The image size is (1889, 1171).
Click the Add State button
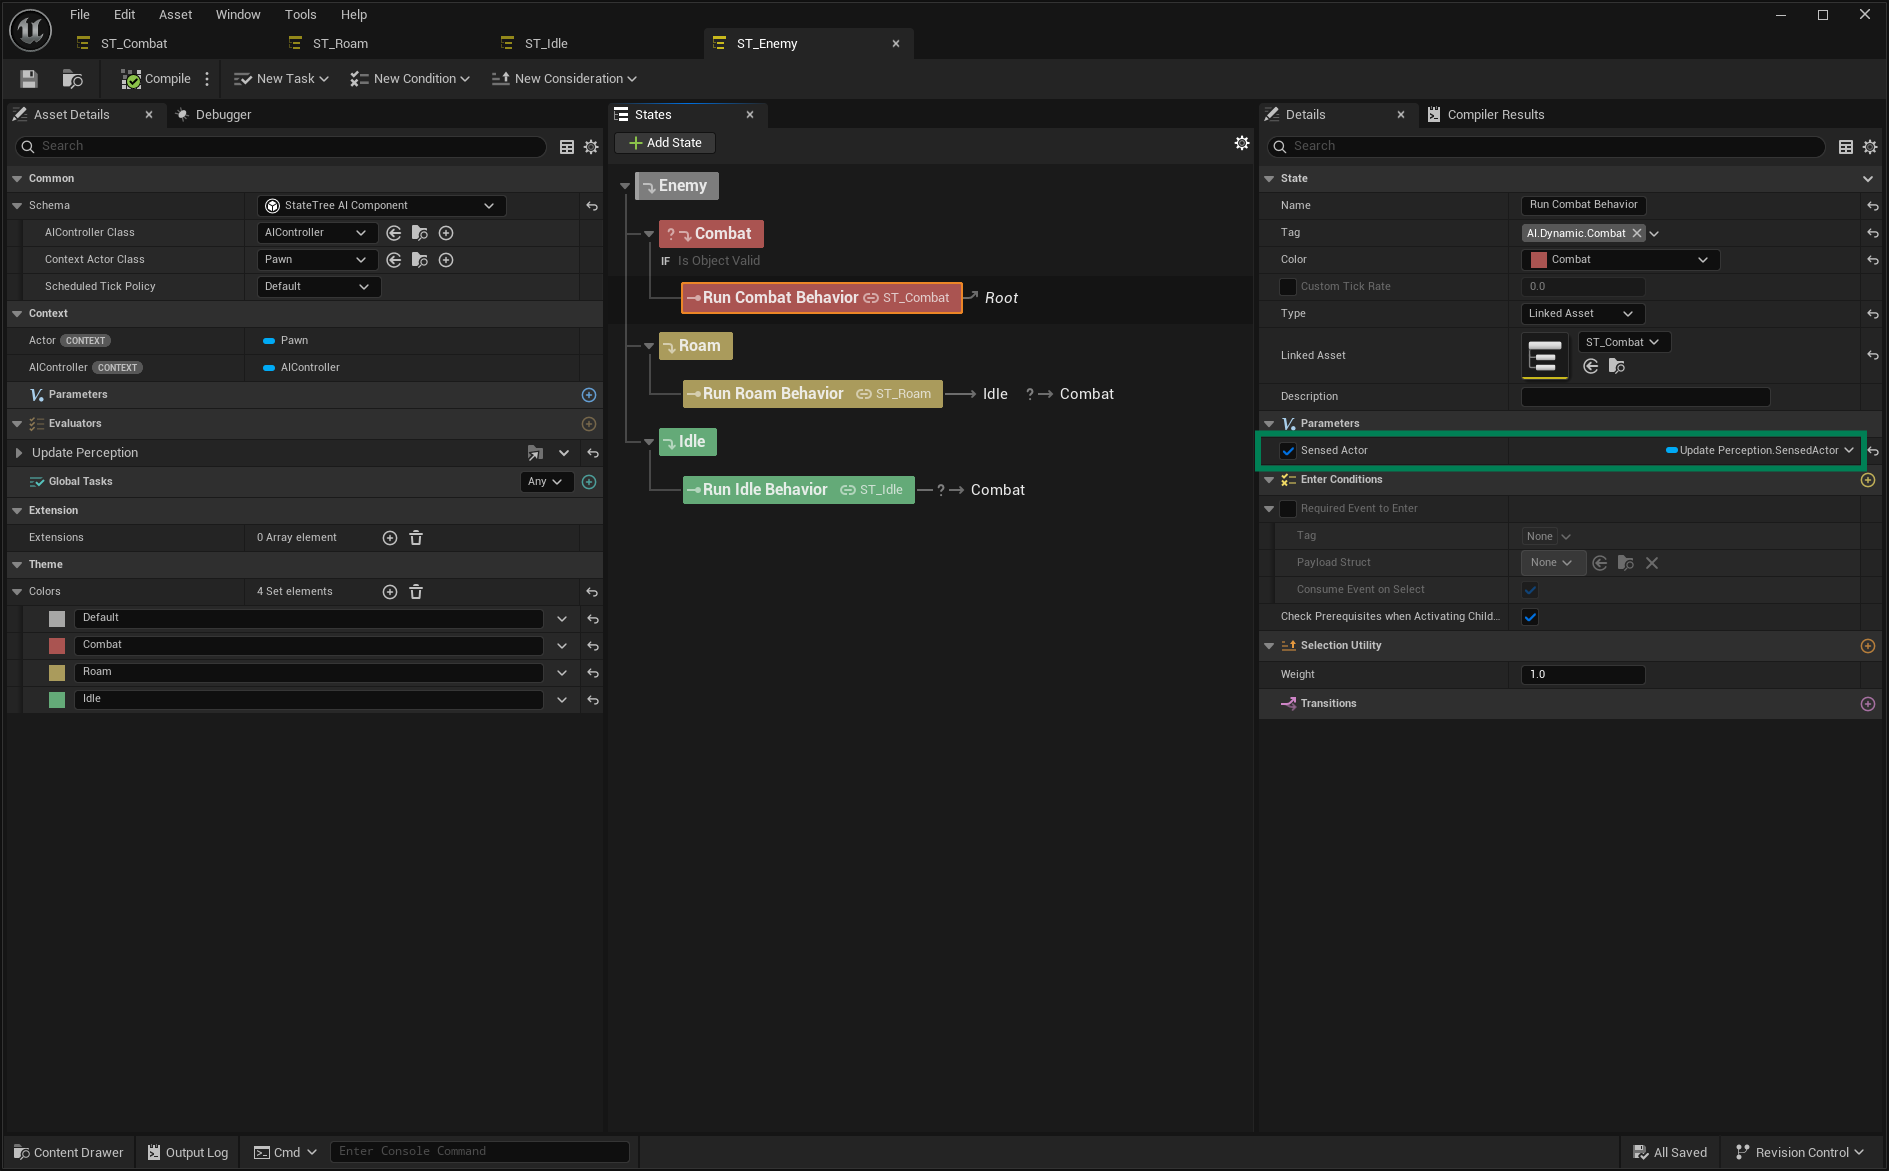[x=665, y=143]
